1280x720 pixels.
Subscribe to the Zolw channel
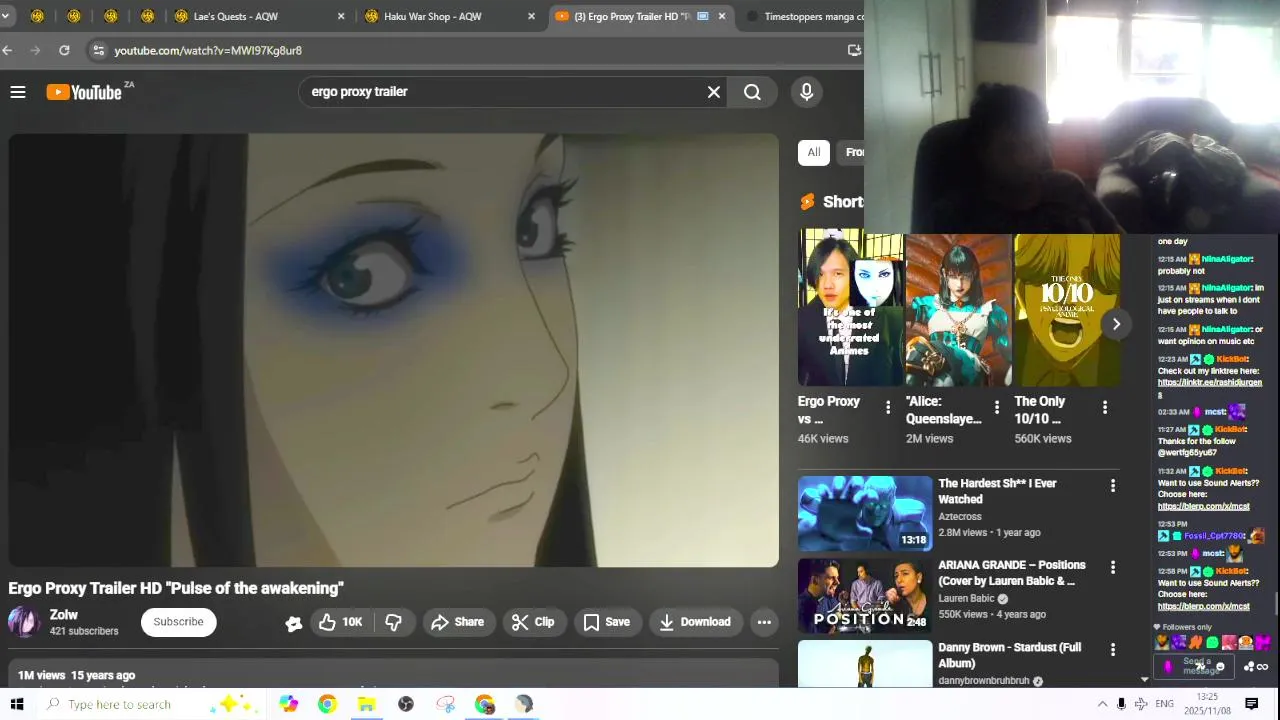[x=178, y=622]
